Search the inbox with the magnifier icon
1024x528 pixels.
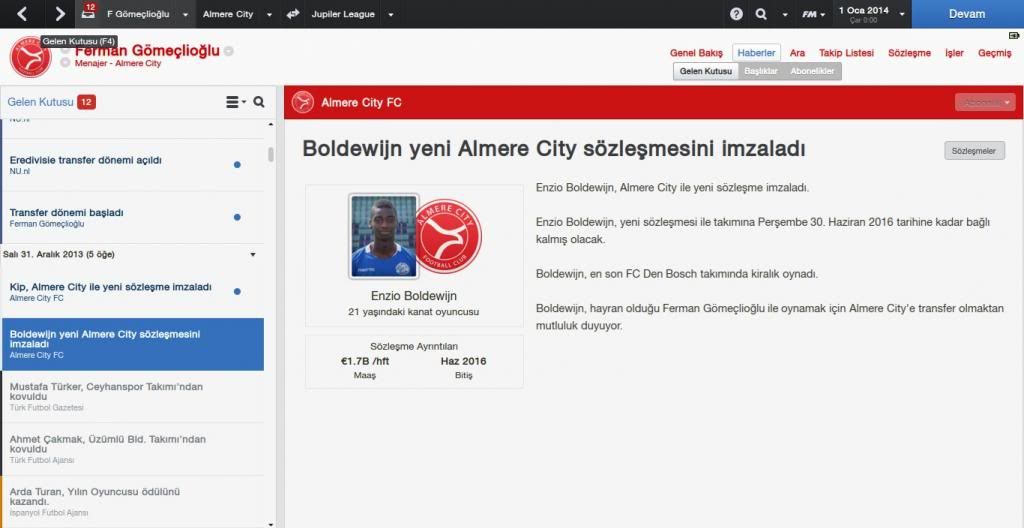pyautogui.click(x=259, y=102)
